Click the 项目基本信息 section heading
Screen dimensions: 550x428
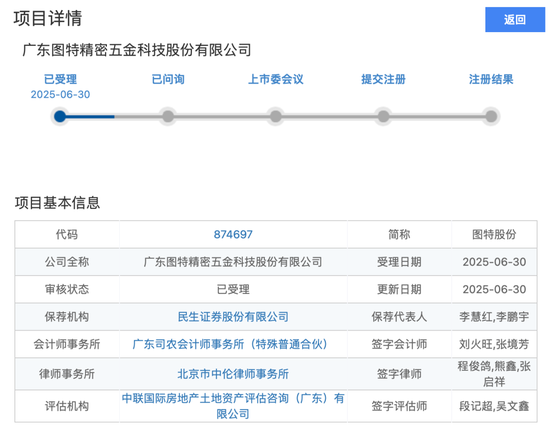pyautogui.click(x=58, y=203)
